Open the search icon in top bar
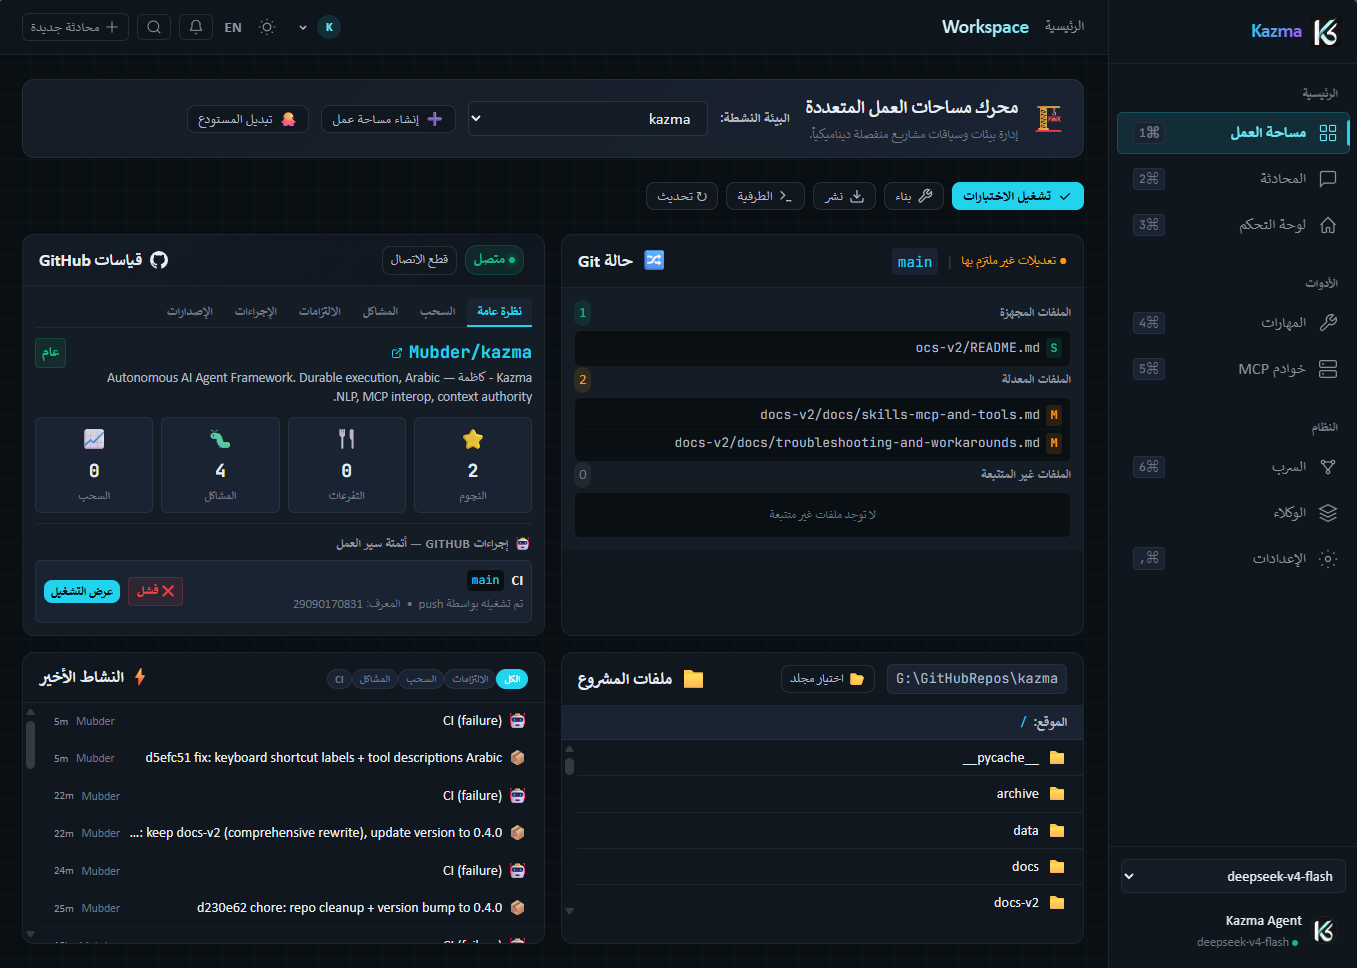Image resolution: width=1357 pixels, height=968 pixels. [154, 27]
